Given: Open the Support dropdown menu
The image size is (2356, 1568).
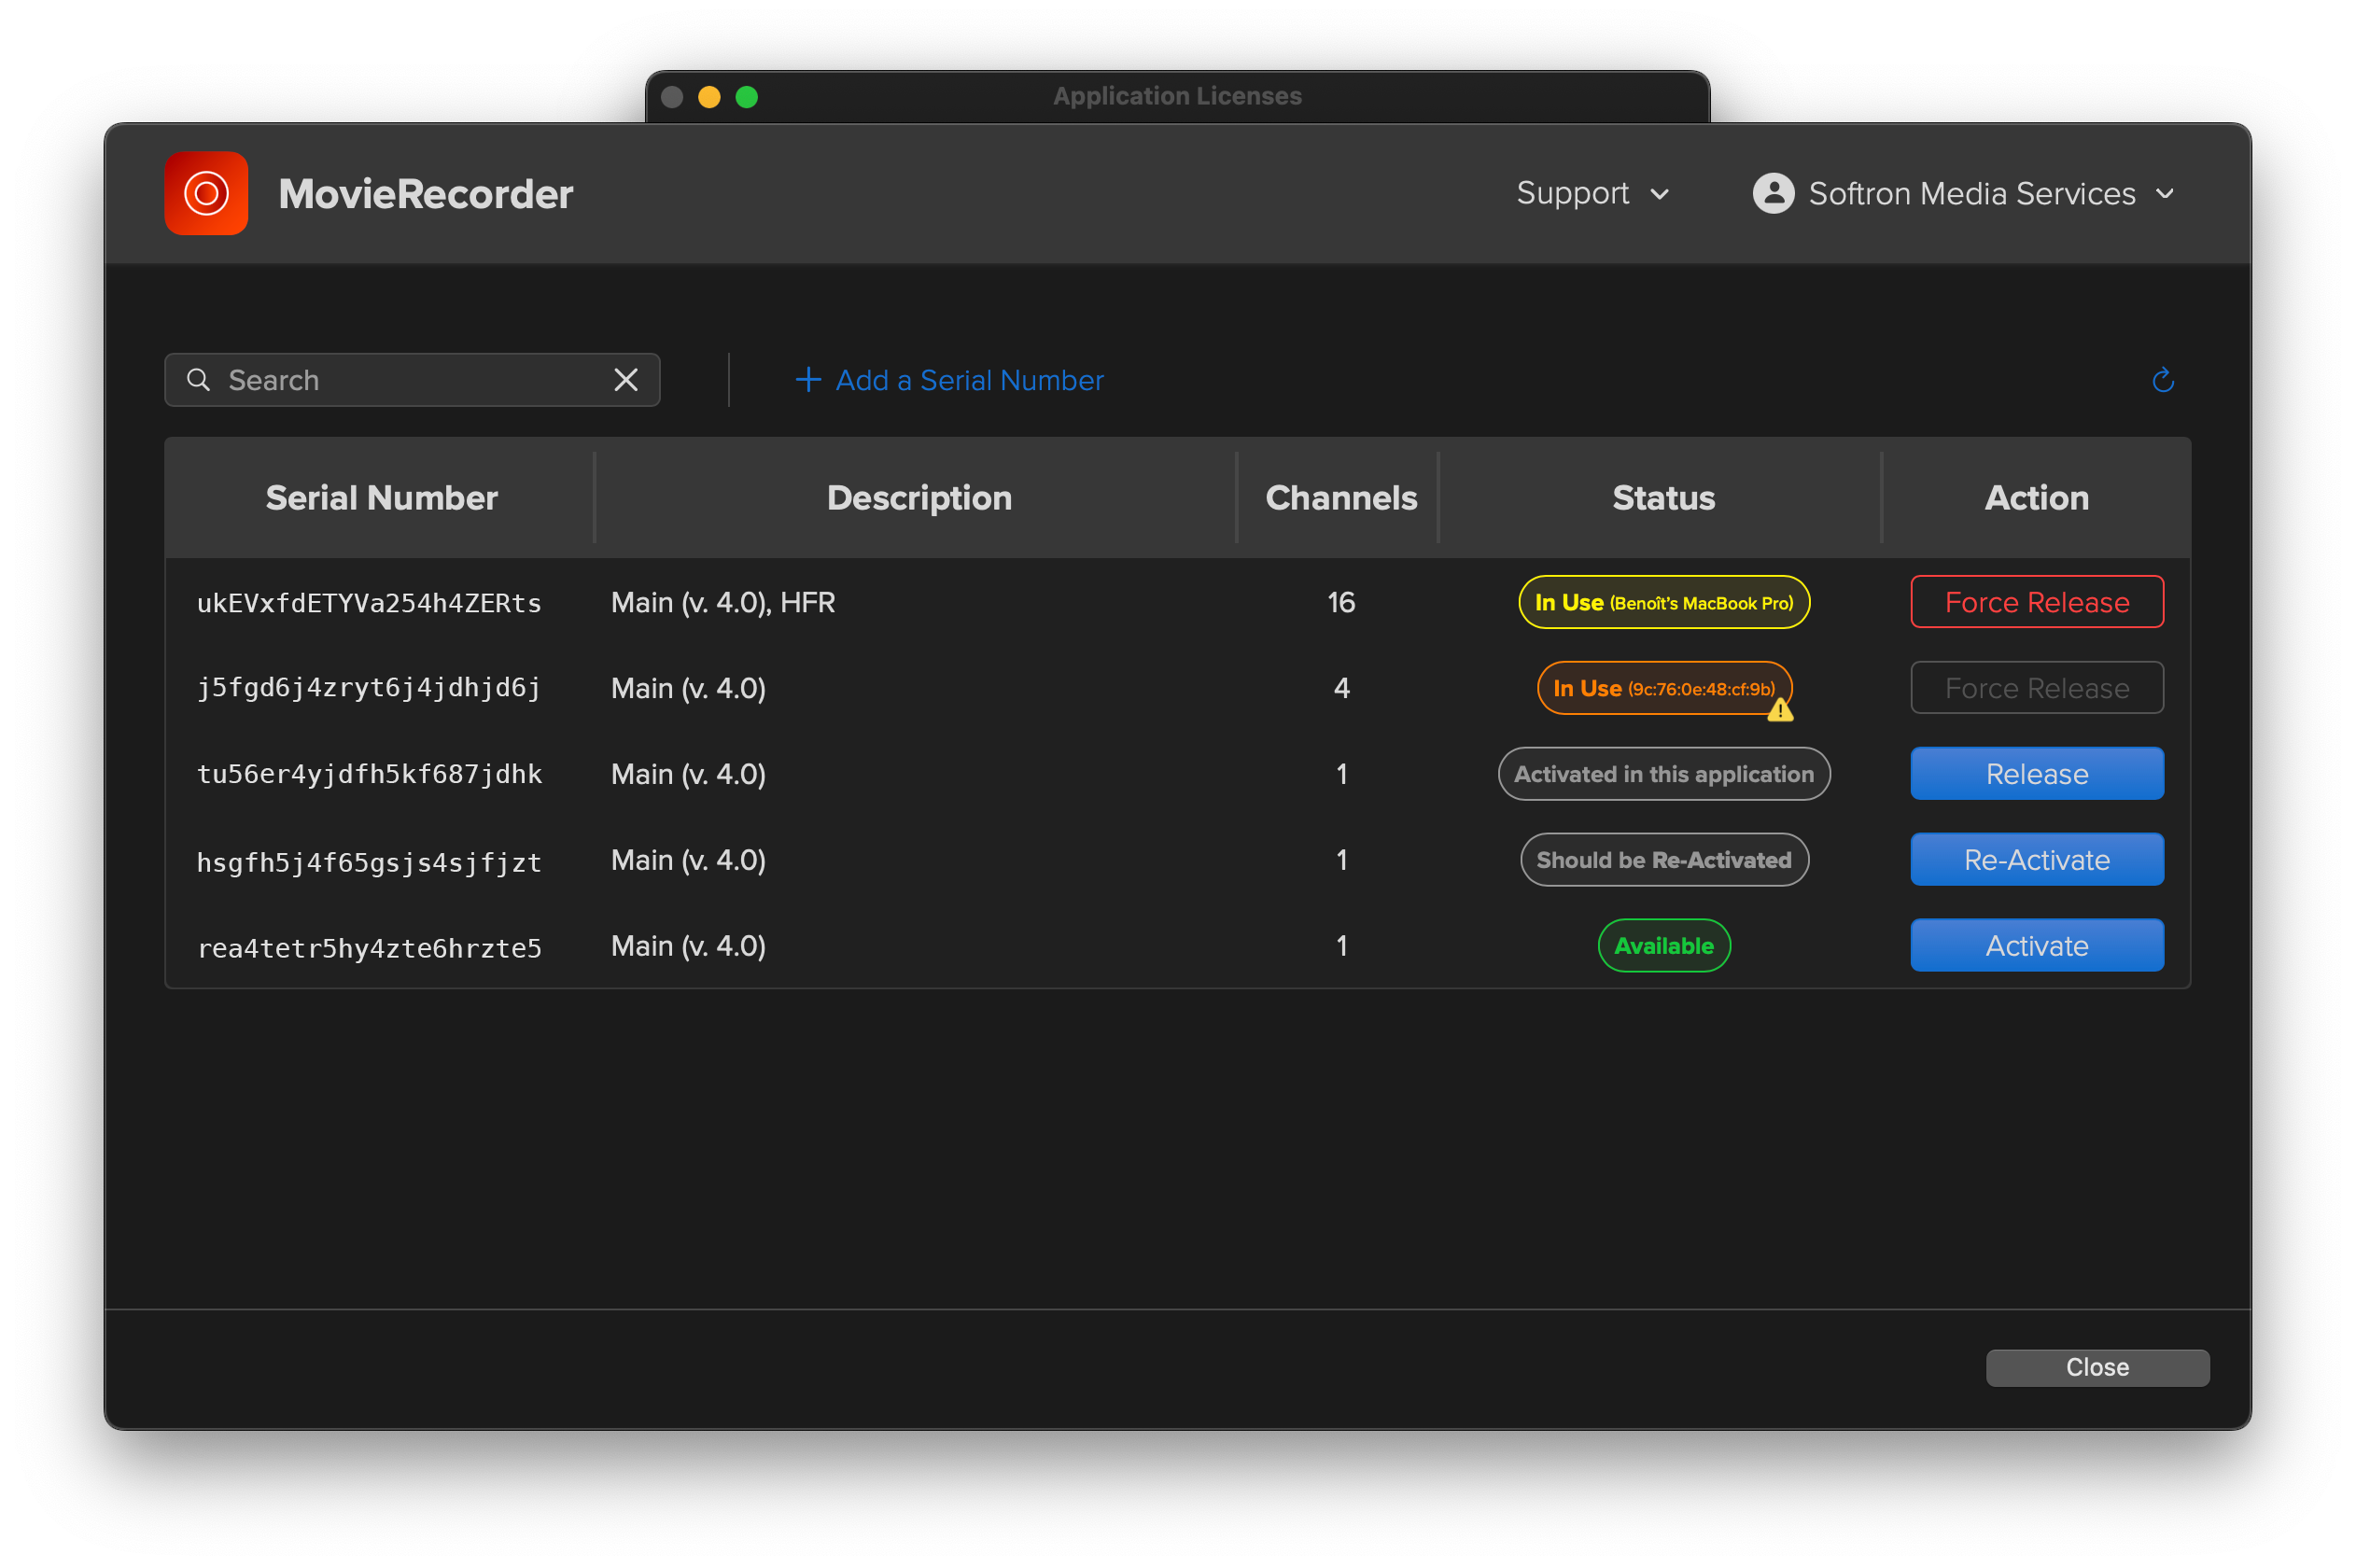Looking at the screenshot, I should (1592, 193).
